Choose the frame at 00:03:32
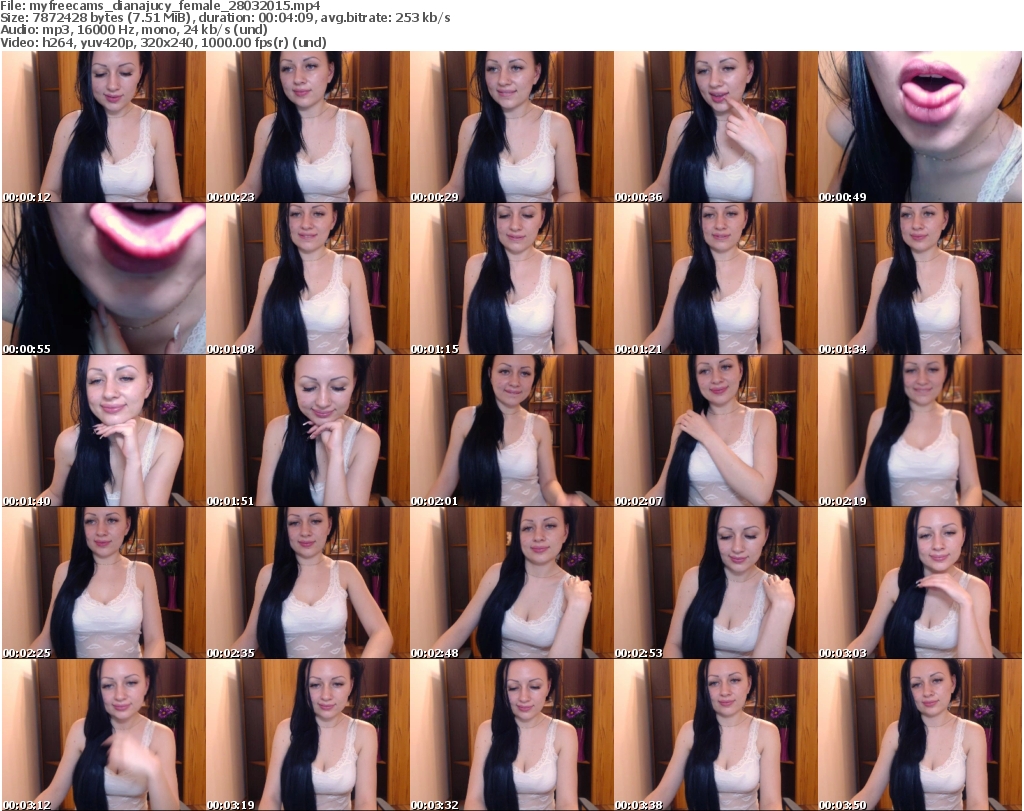This screenshot has width=1024, height=811. (x=511, y=735)
